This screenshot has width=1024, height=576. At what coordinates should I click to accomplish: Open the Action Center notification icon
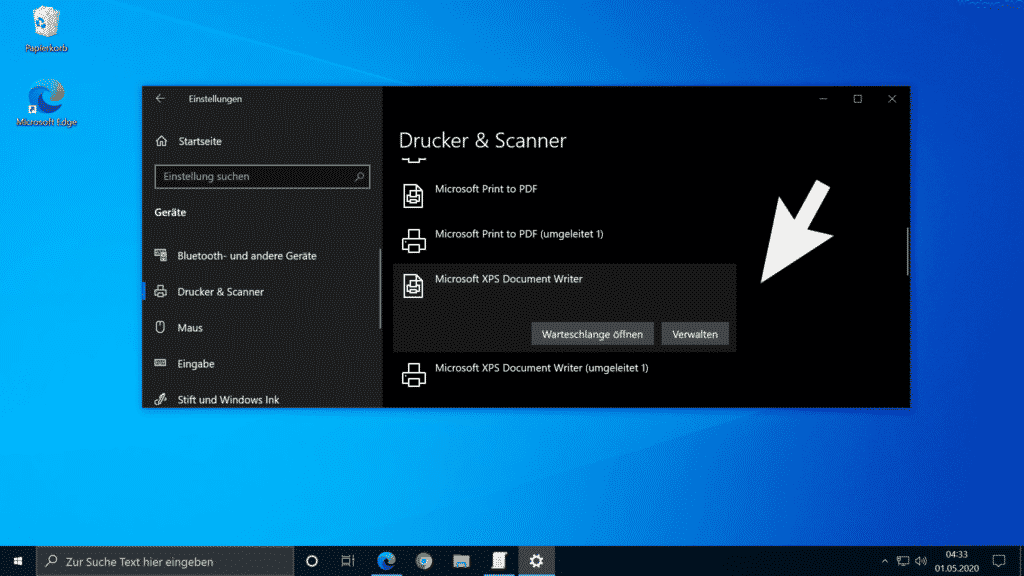pos(999,561)
